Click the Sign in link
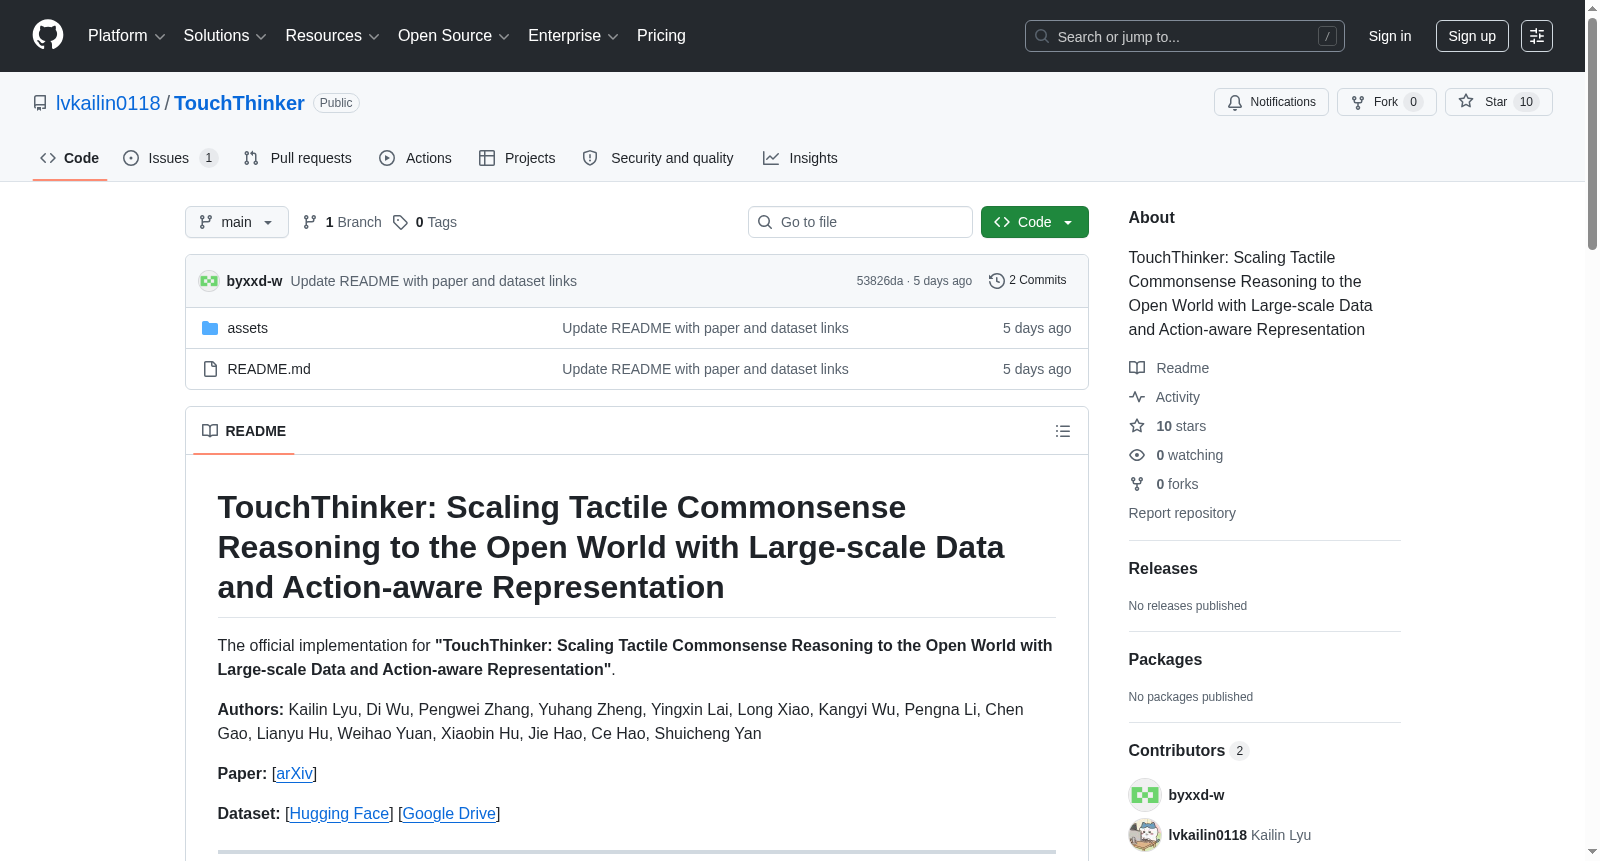 (x=1390, y=36)
